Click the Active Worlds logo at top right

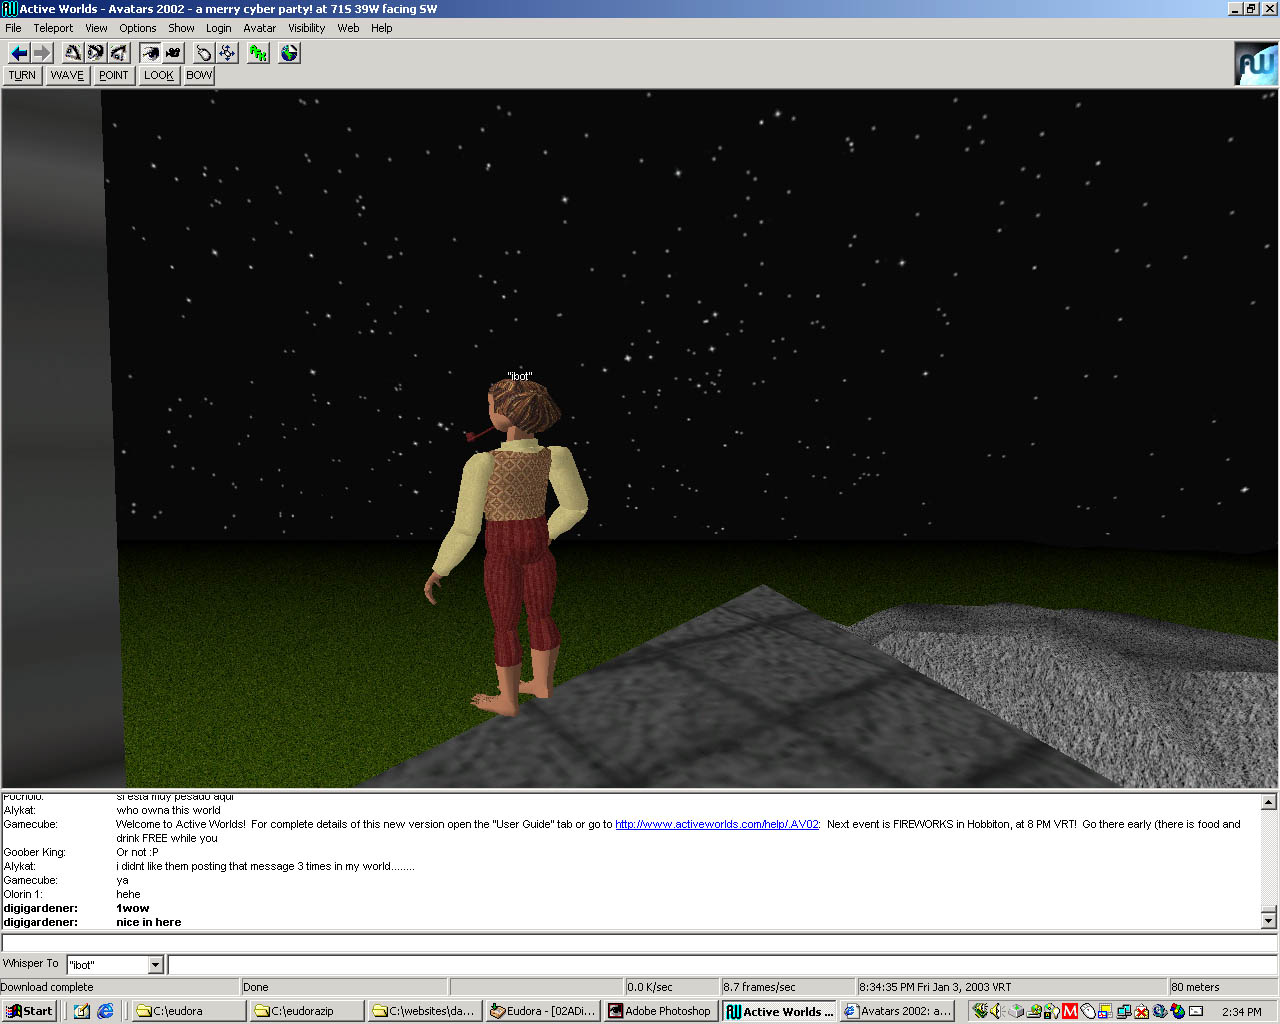coord(1255,64)
